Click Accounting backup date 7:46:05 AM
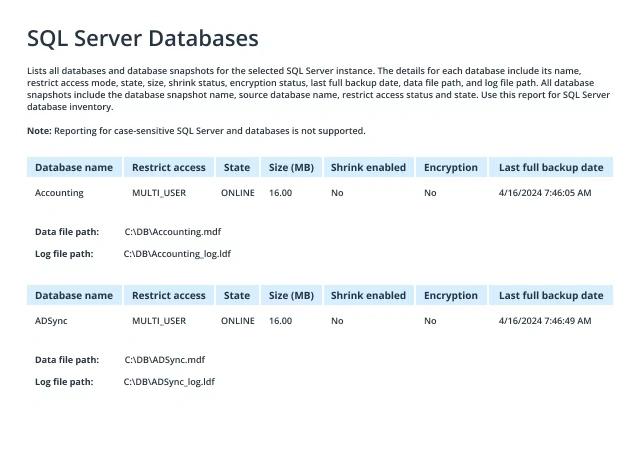This screenshot has height=450, width=640. click(545, 193)
